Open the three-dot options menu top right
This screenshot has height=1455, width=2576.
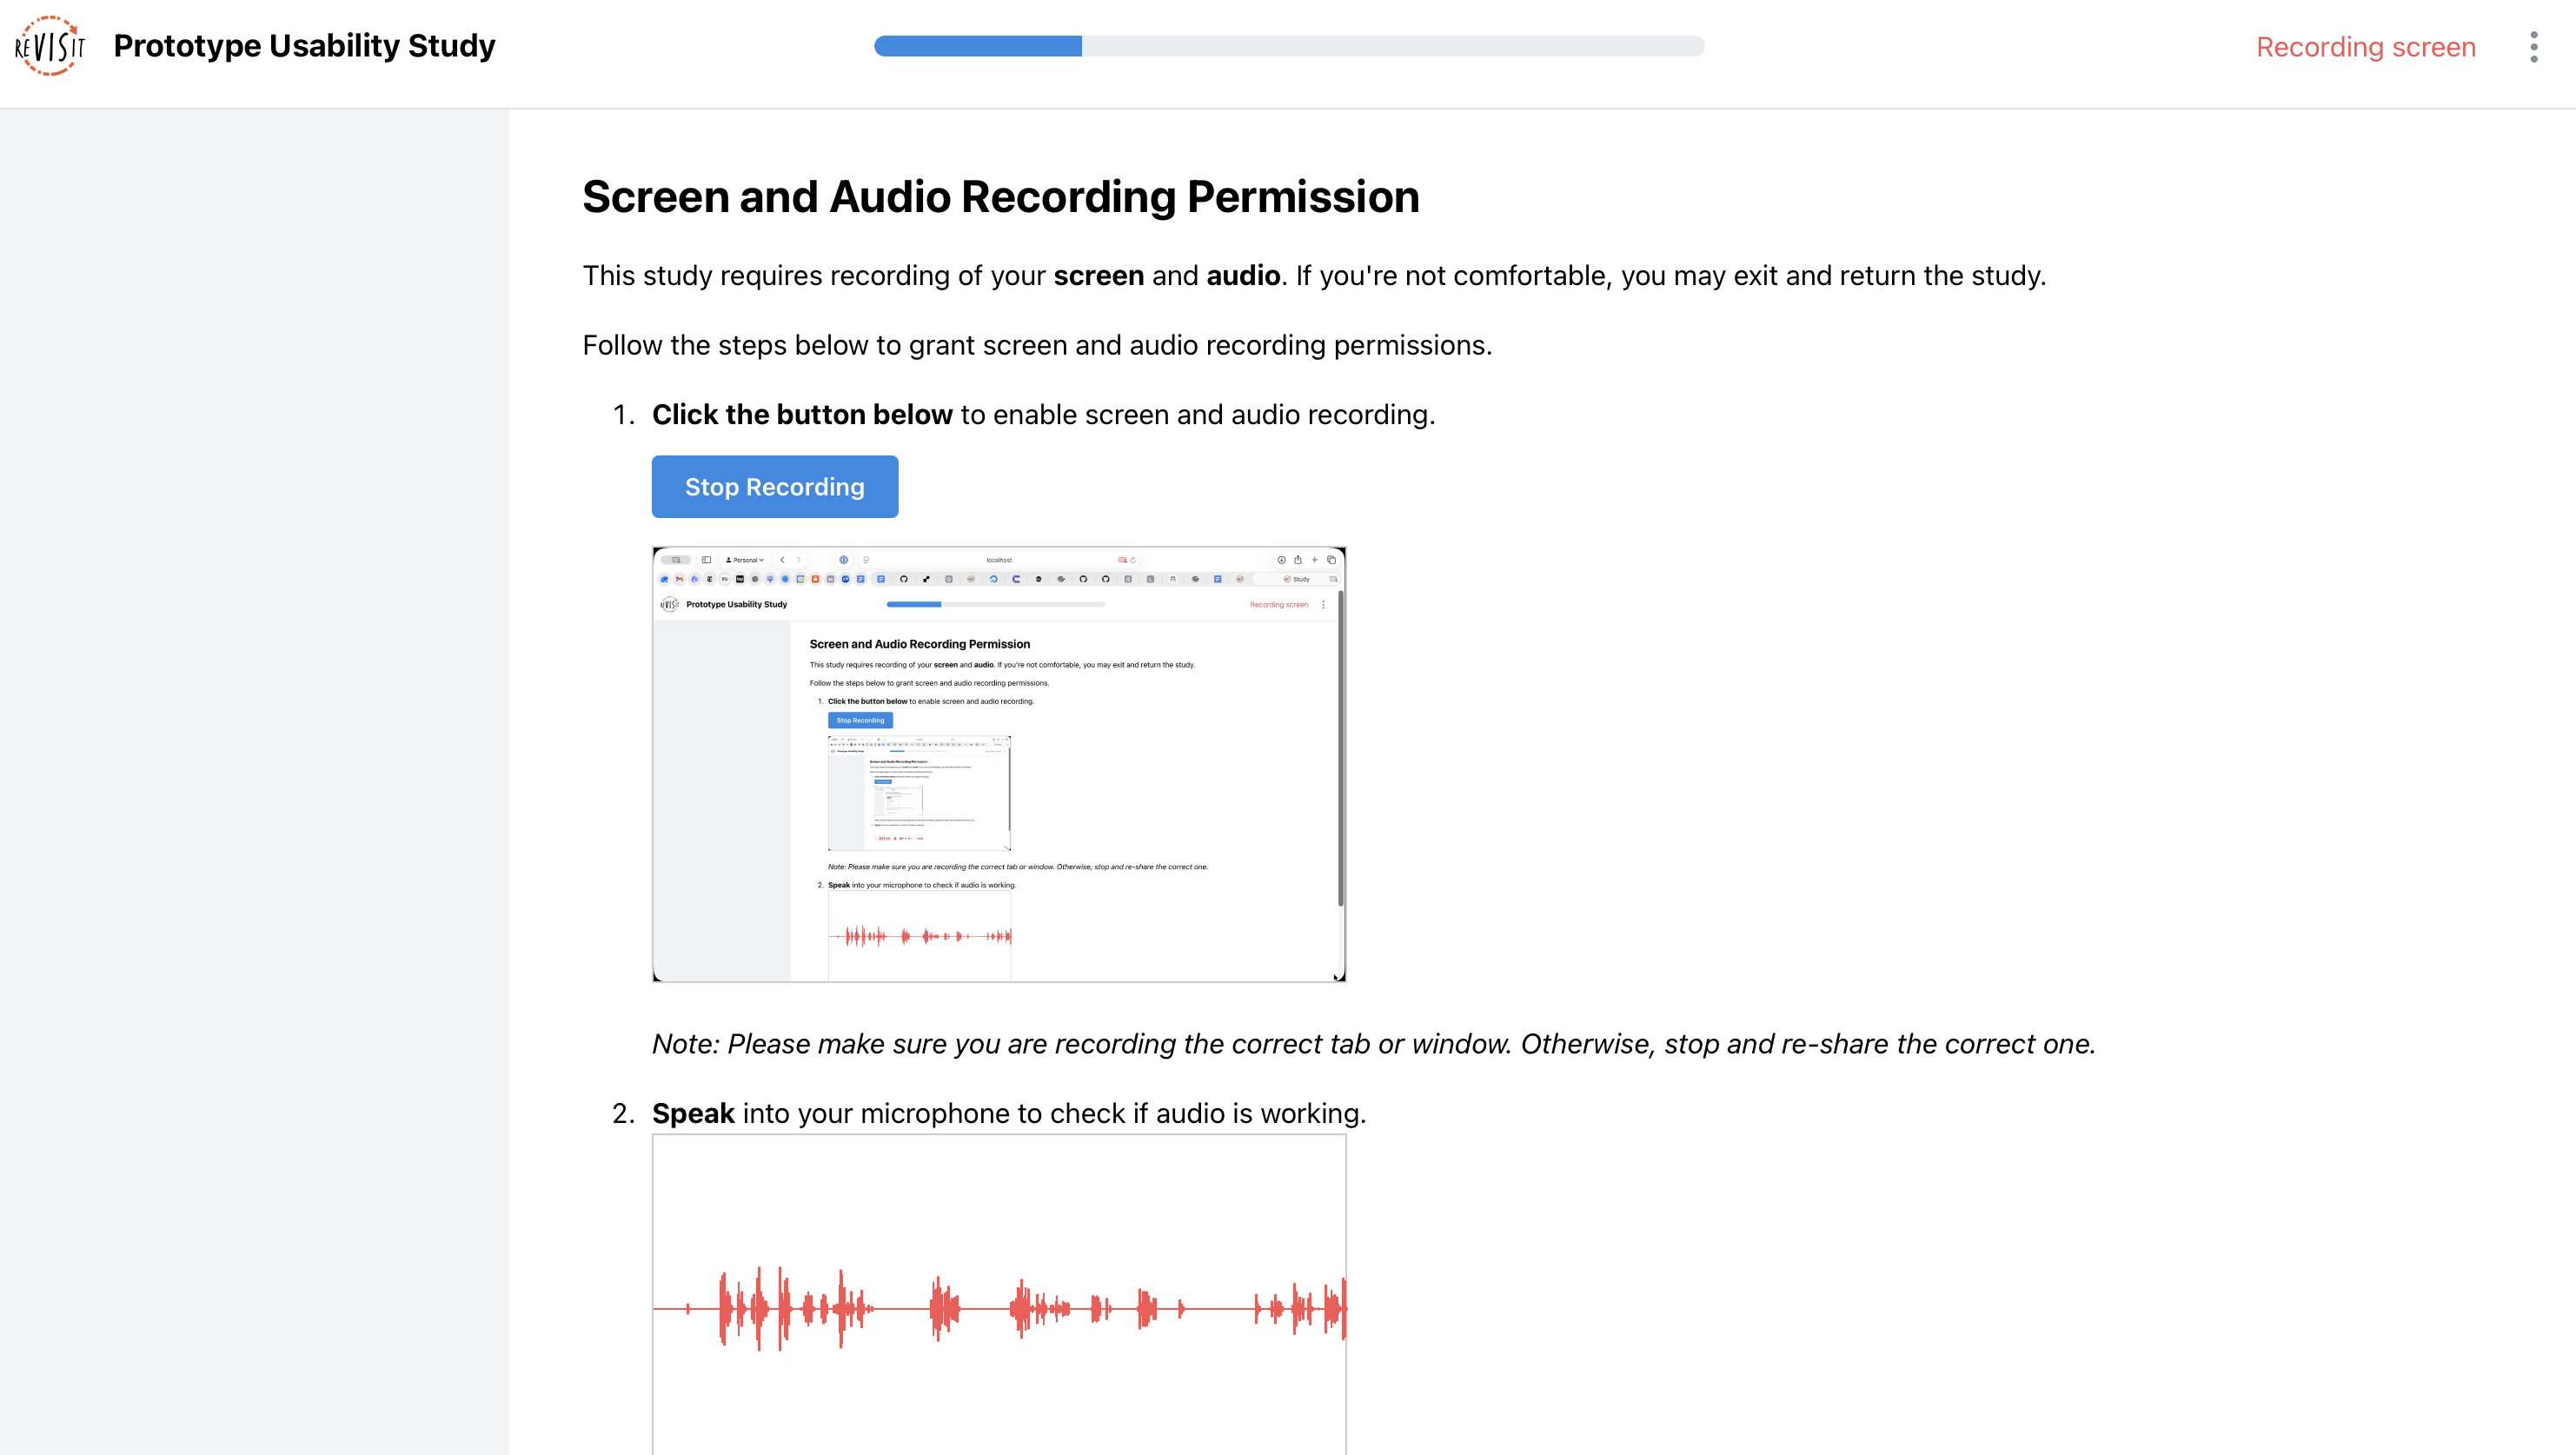[x=2533, y=45]
